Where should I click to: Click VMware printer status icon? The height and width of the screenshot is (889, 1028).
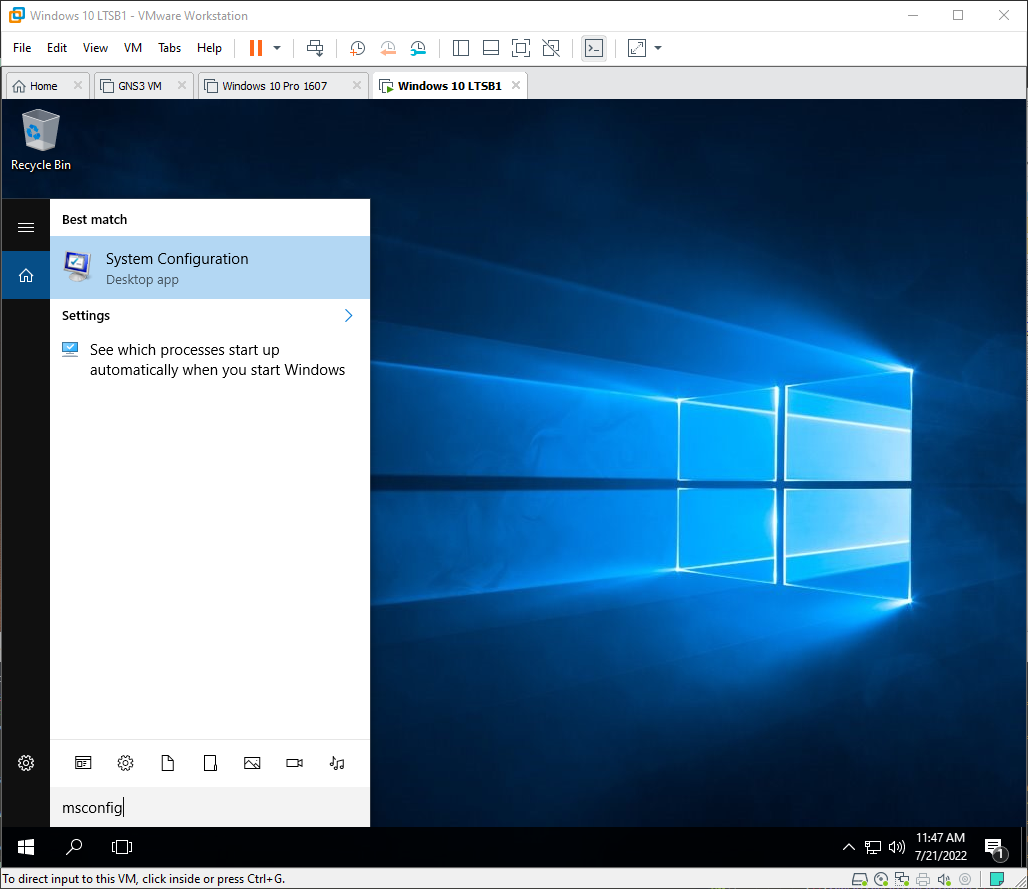pos(923,879)
